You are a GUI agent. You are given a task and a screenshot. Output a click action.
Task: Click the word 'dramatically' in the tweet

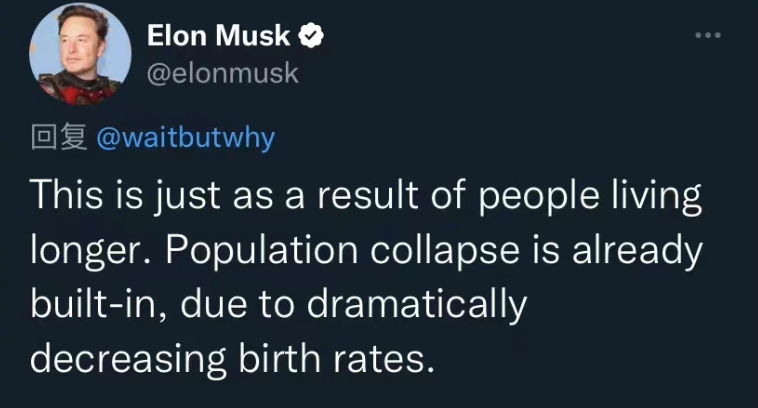click(417, 306)
